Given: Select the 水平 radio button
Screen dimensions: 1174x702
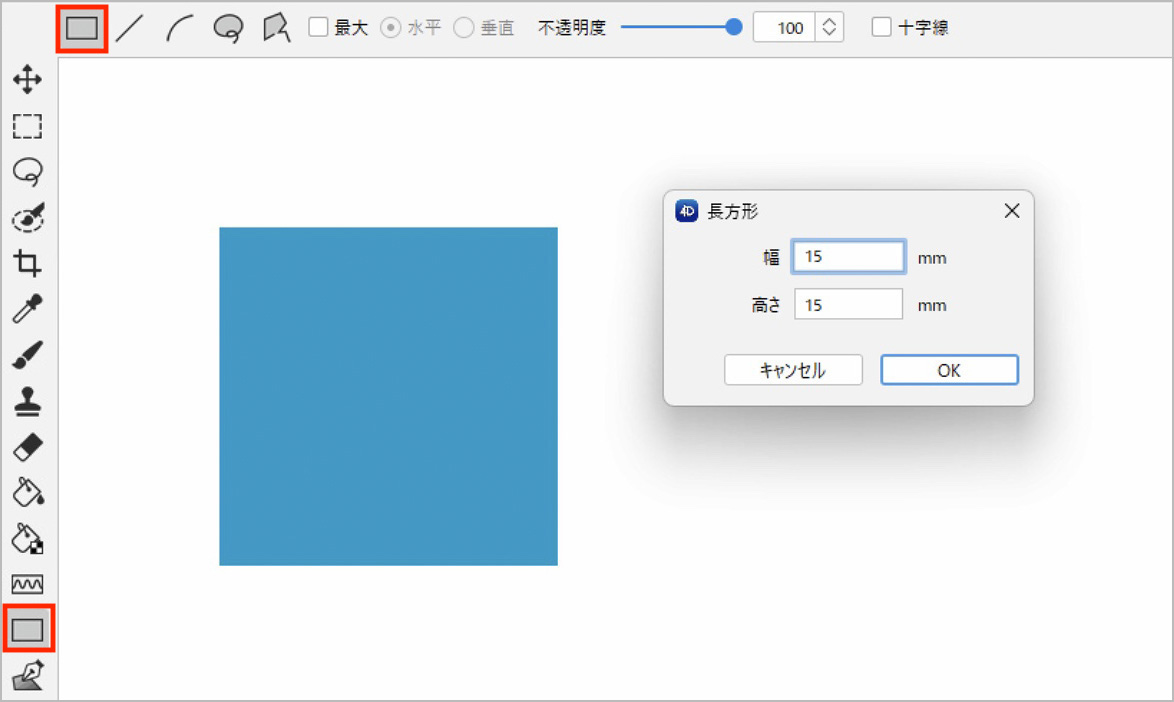Looking at the screenshot, I should coord(390,28).
